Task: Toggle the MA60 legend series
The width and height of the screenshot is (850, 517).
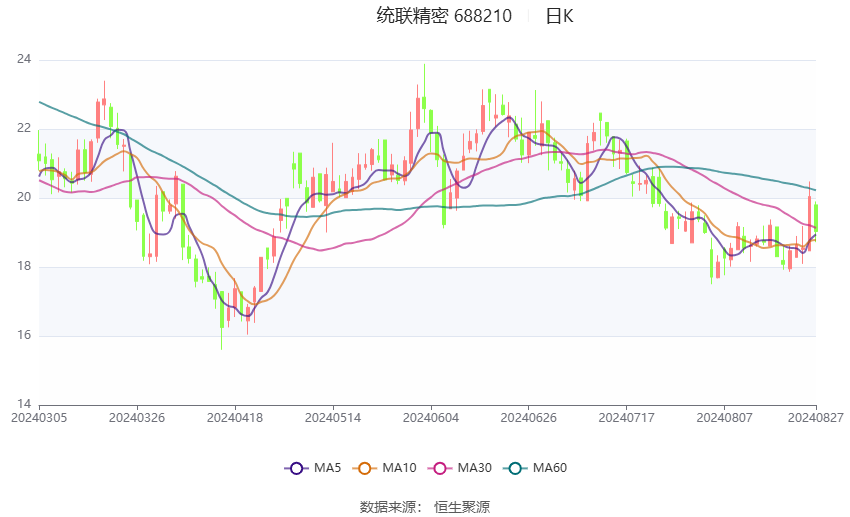Action: point(535,468)
